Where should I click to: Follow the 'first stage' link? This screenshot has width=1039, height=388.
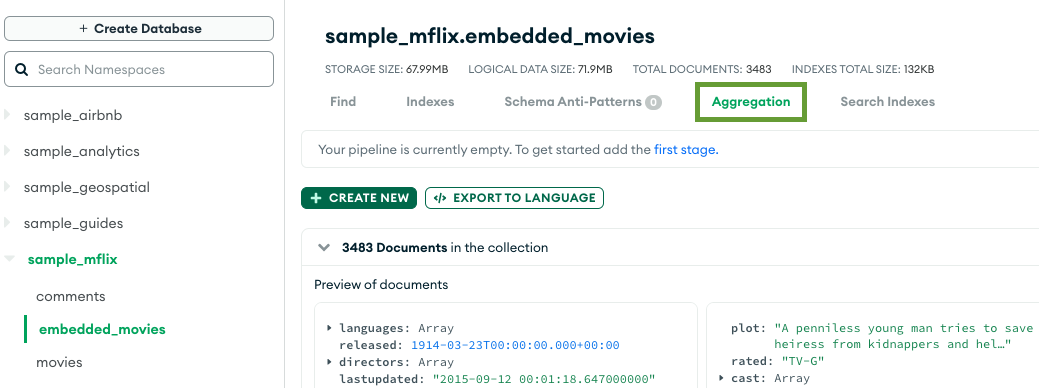pos(686,150)
